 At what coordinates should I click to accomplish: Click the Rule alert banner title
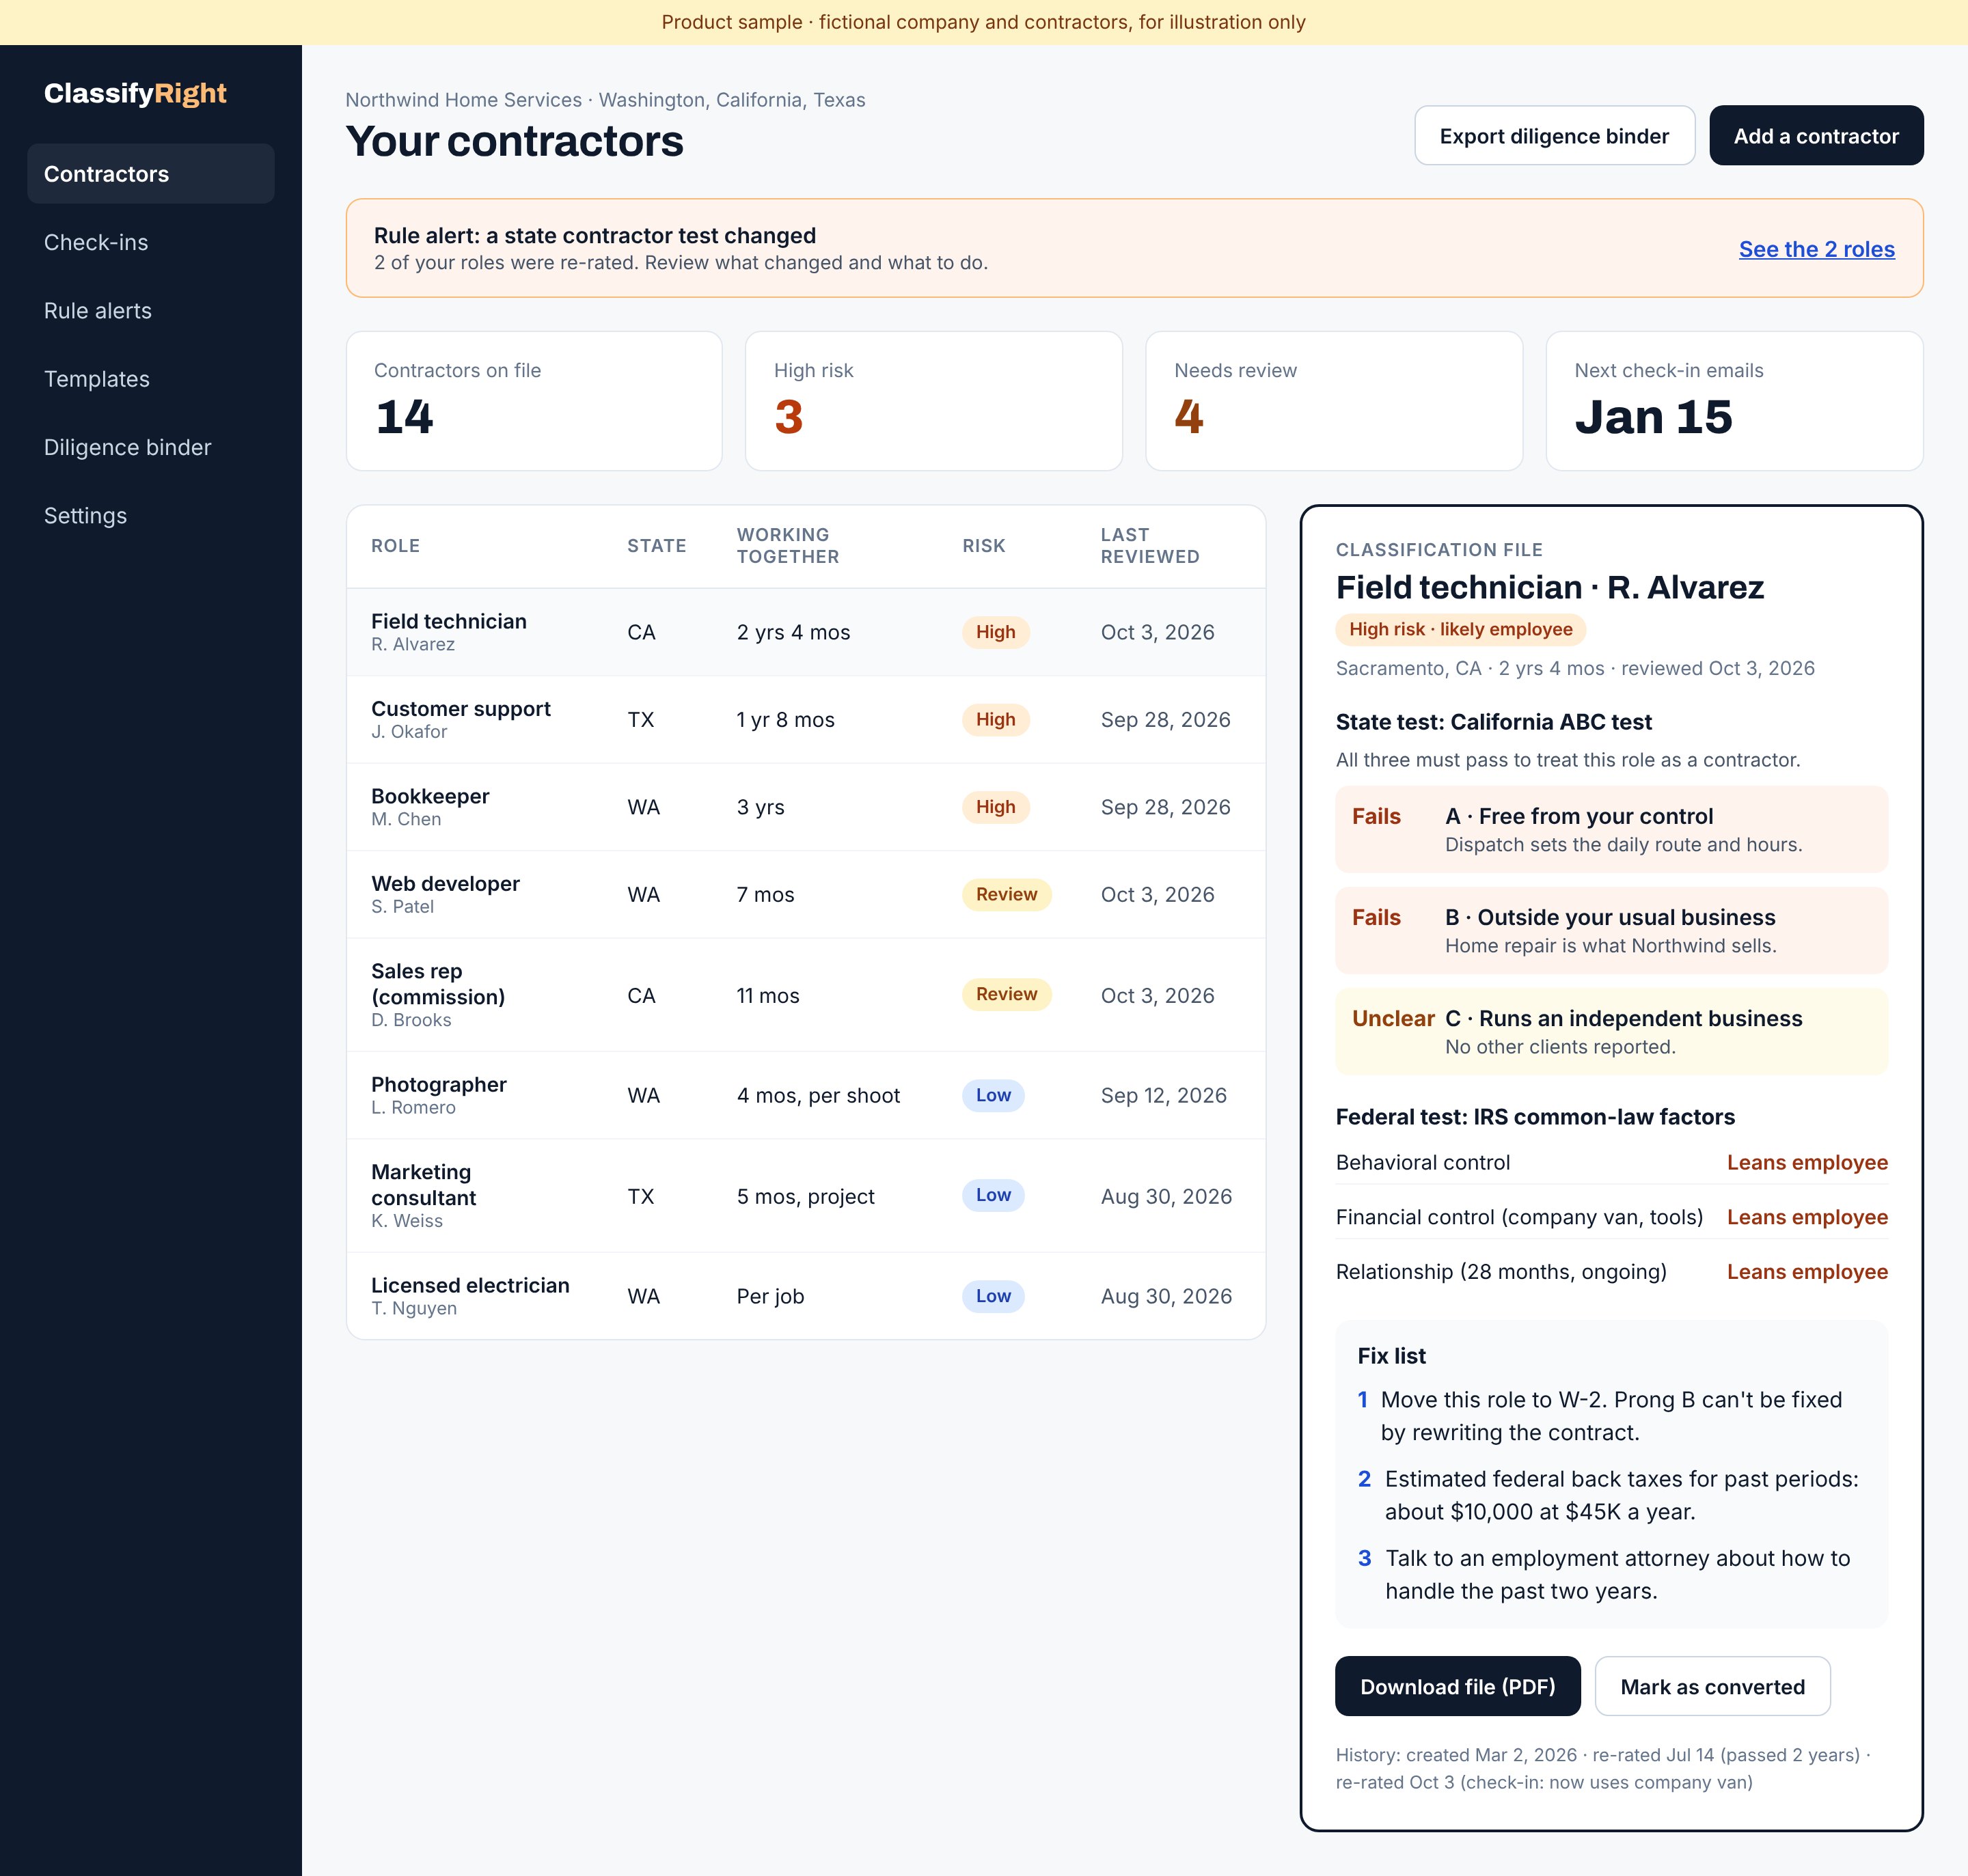click(x=595, y=235)
